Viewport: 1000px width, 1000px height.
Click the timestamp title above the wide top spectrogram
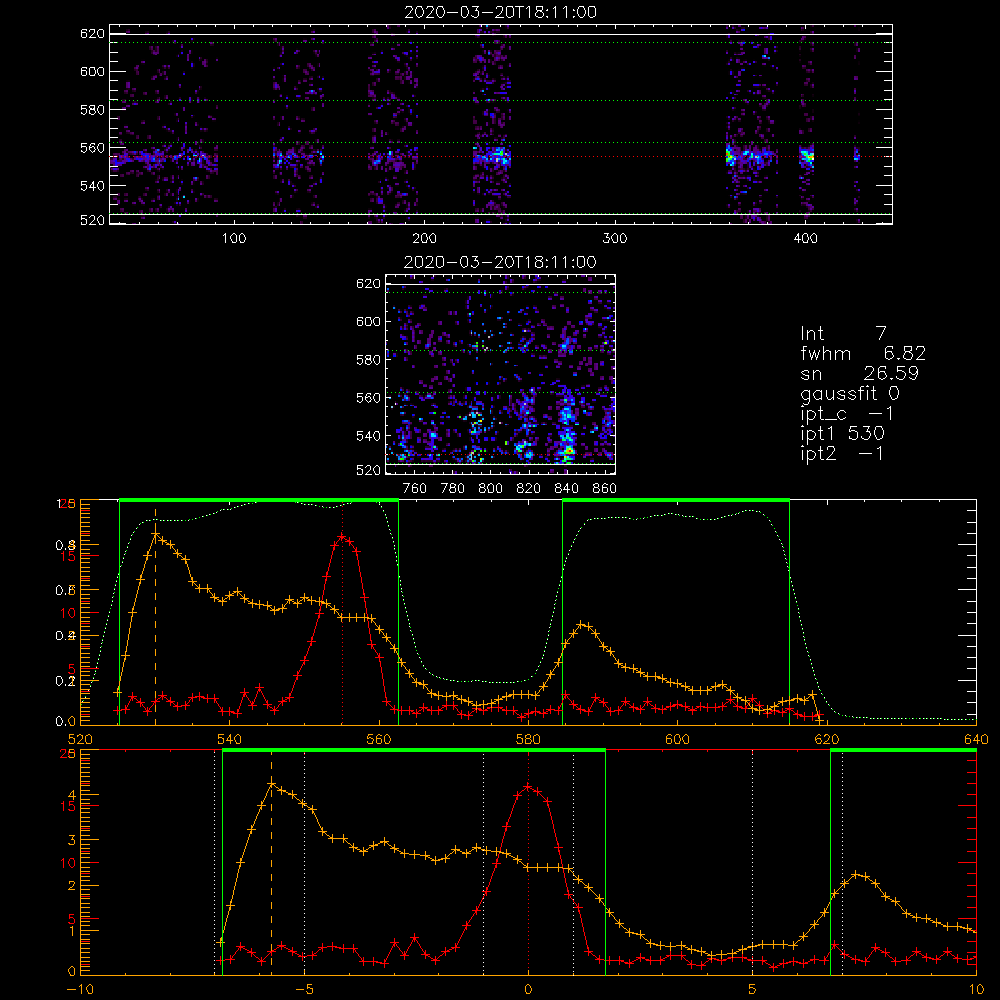501,12
